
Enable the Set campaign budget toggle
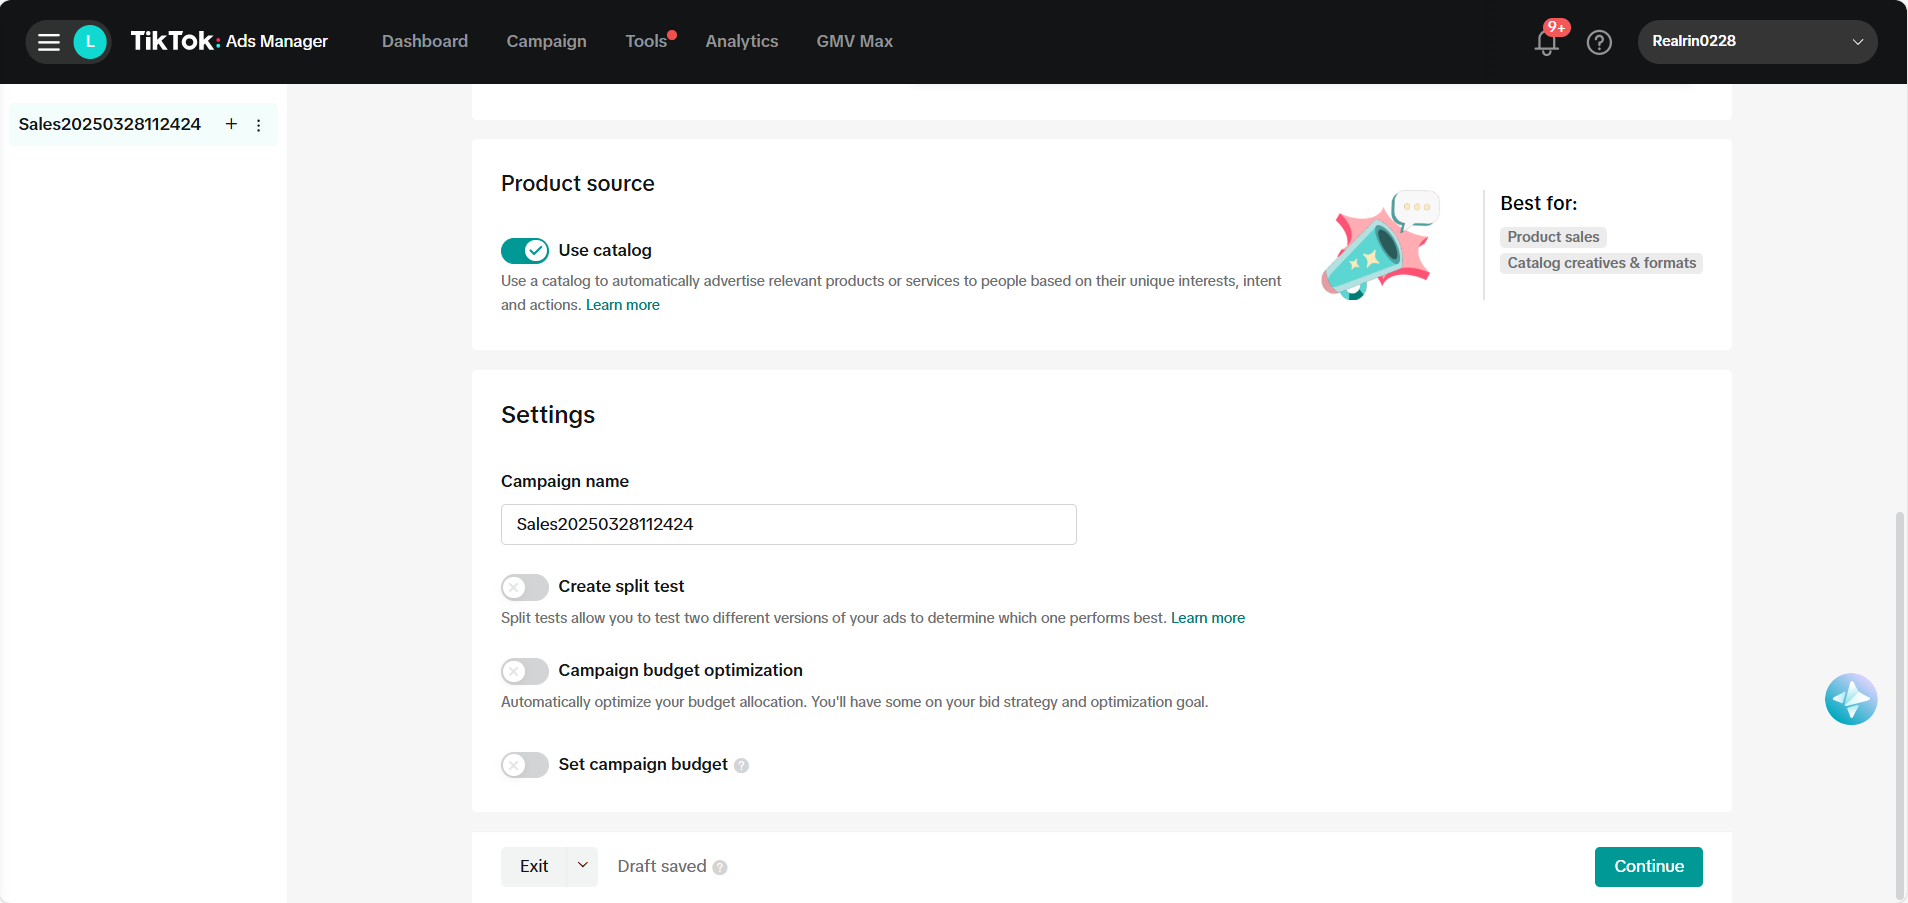tap(525, 765)
